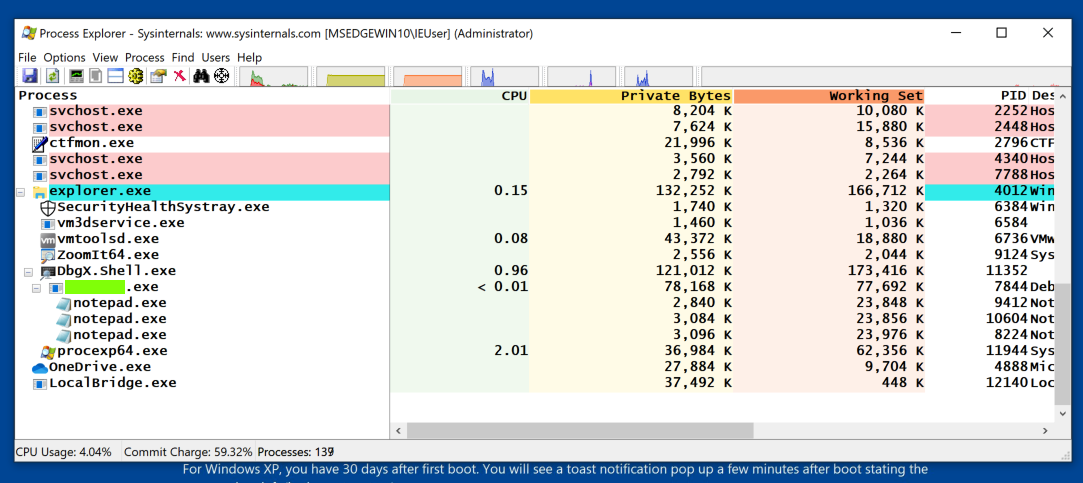
Task: Click the horizontal scrollbar right arrow
Action: tap(1045, 430)
